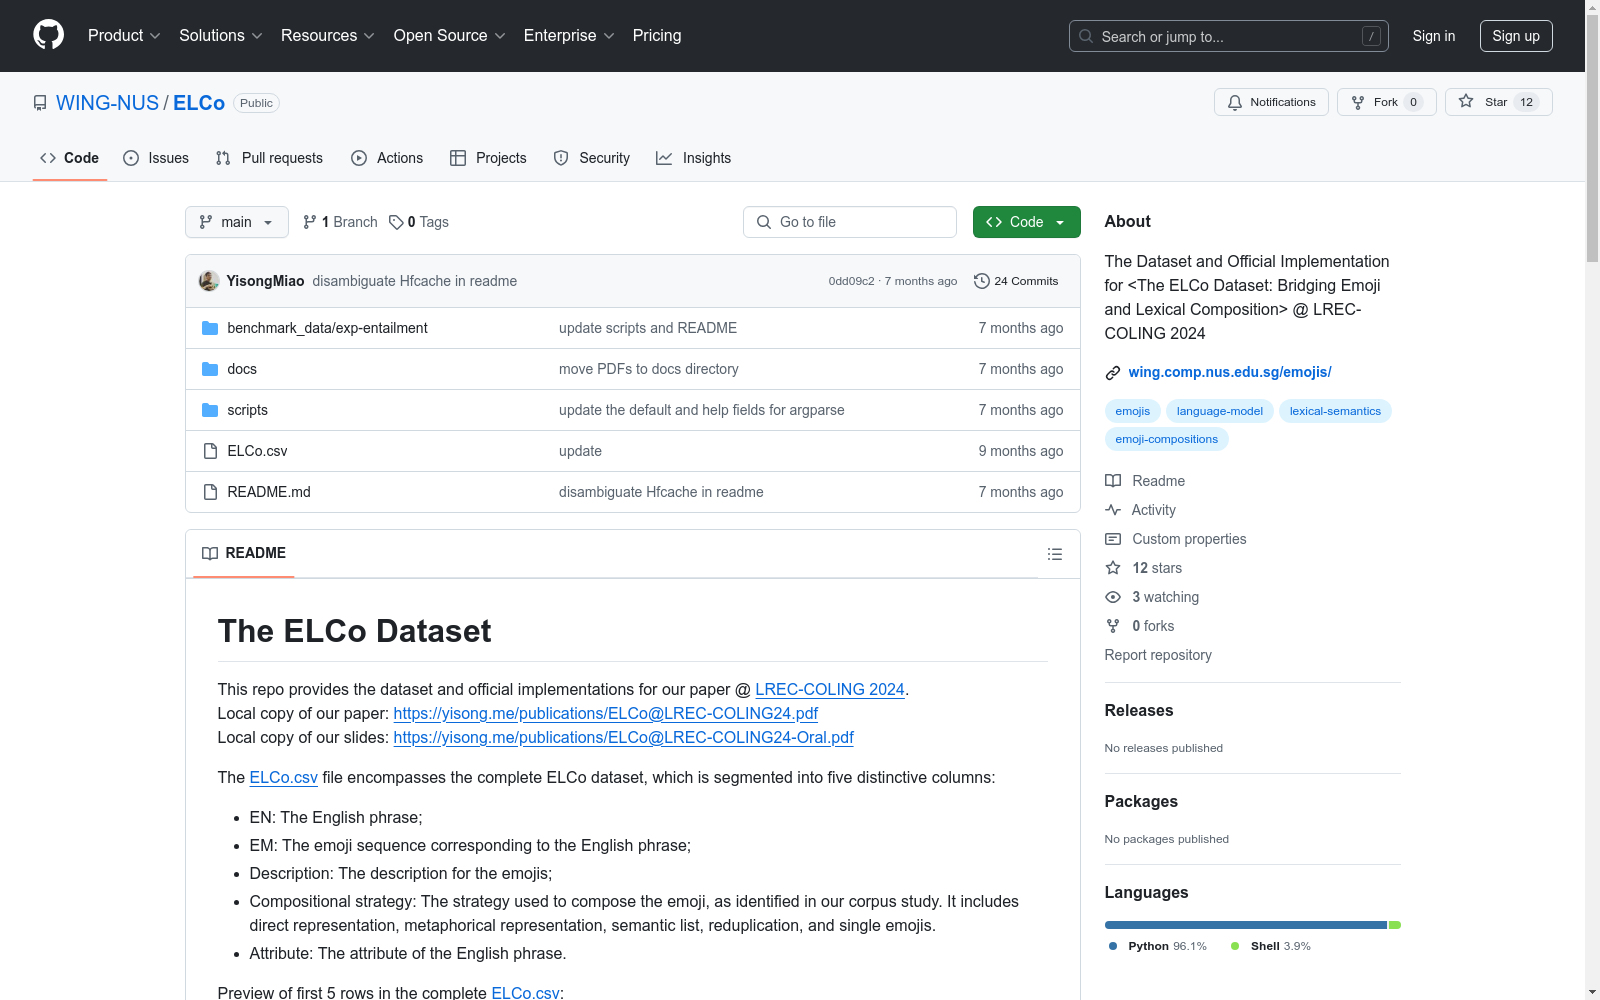
Task: Open the Pull requests tab
Action: 269,158
